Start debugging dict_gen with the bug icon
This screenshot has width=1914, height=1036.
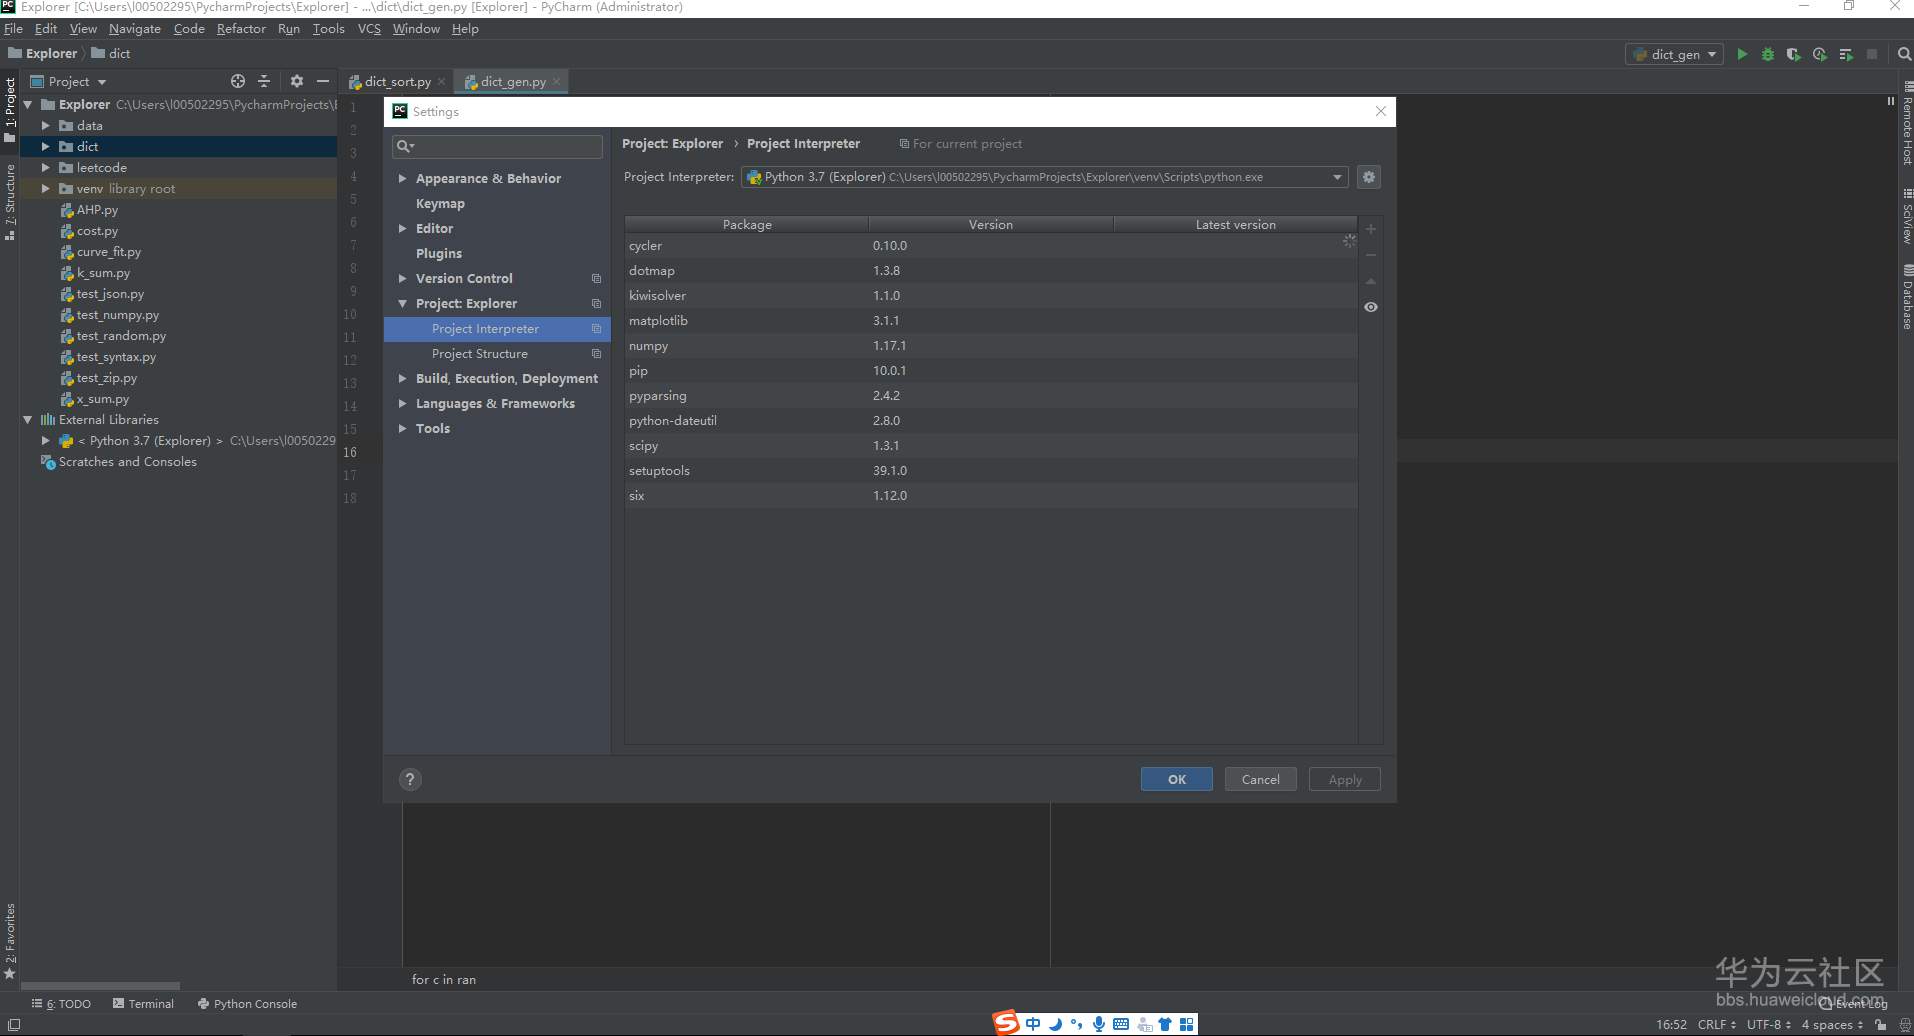click(1768, 54)
